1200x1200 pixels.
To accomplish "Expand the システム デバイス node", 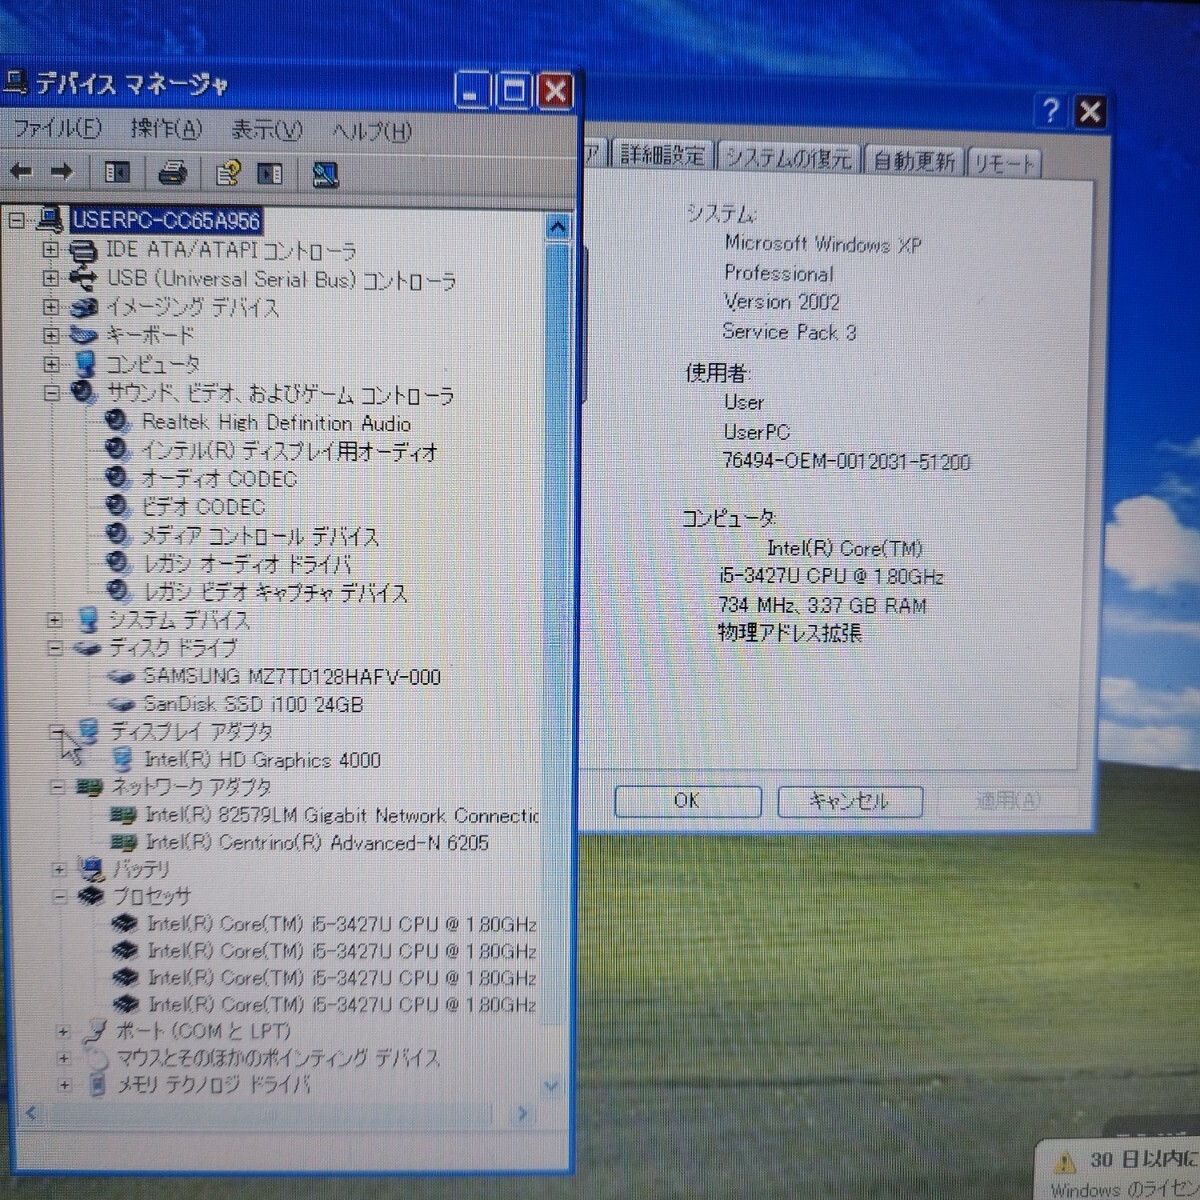I will [x=55, y=620].
